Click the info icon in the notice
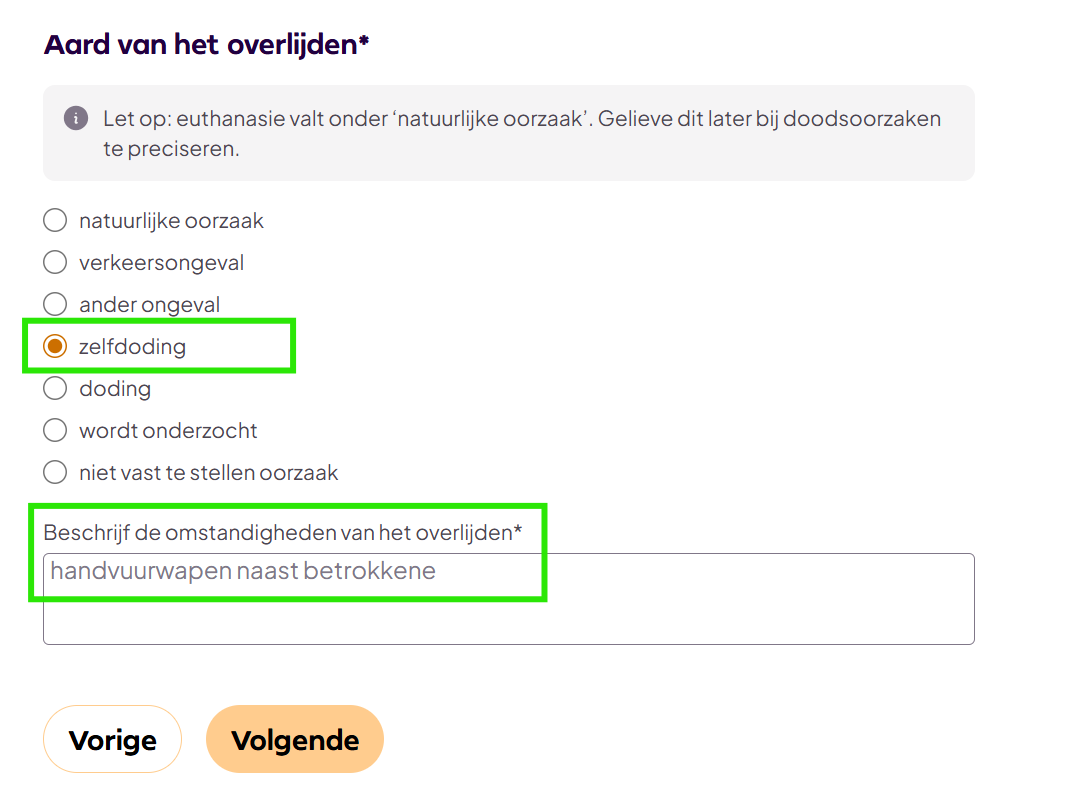This screenshot has width=1081, height=792. click(x=75, y=119)
